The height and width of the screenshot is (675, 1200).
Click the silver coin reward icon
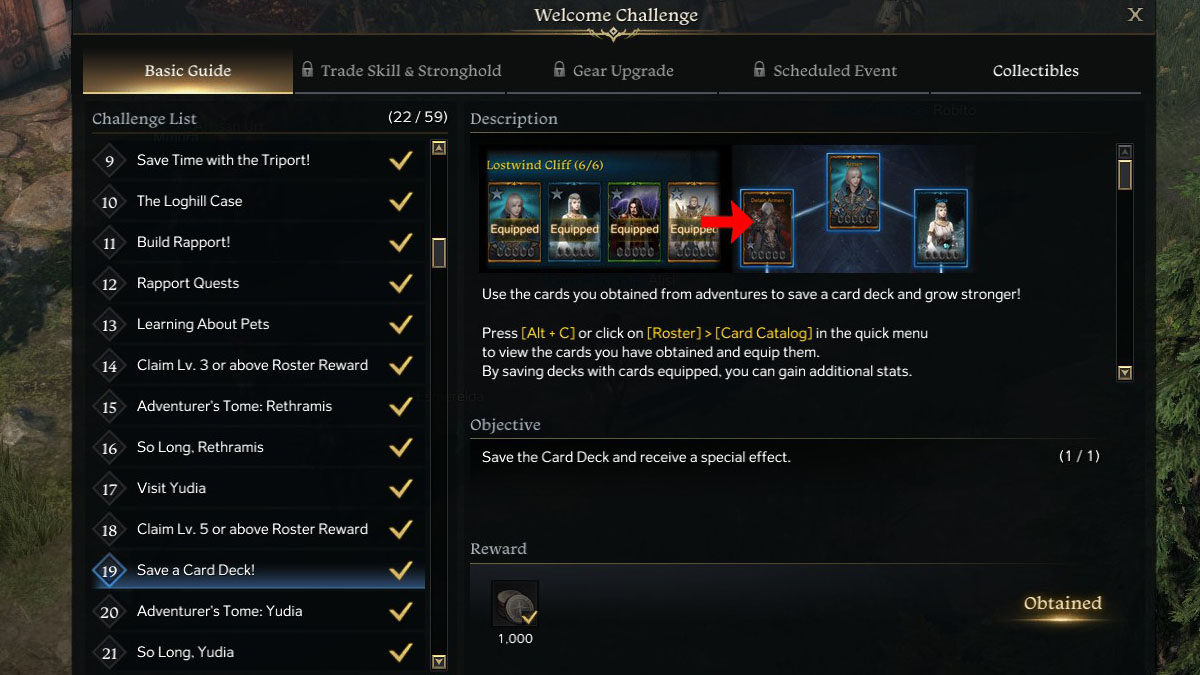(514, 604)
